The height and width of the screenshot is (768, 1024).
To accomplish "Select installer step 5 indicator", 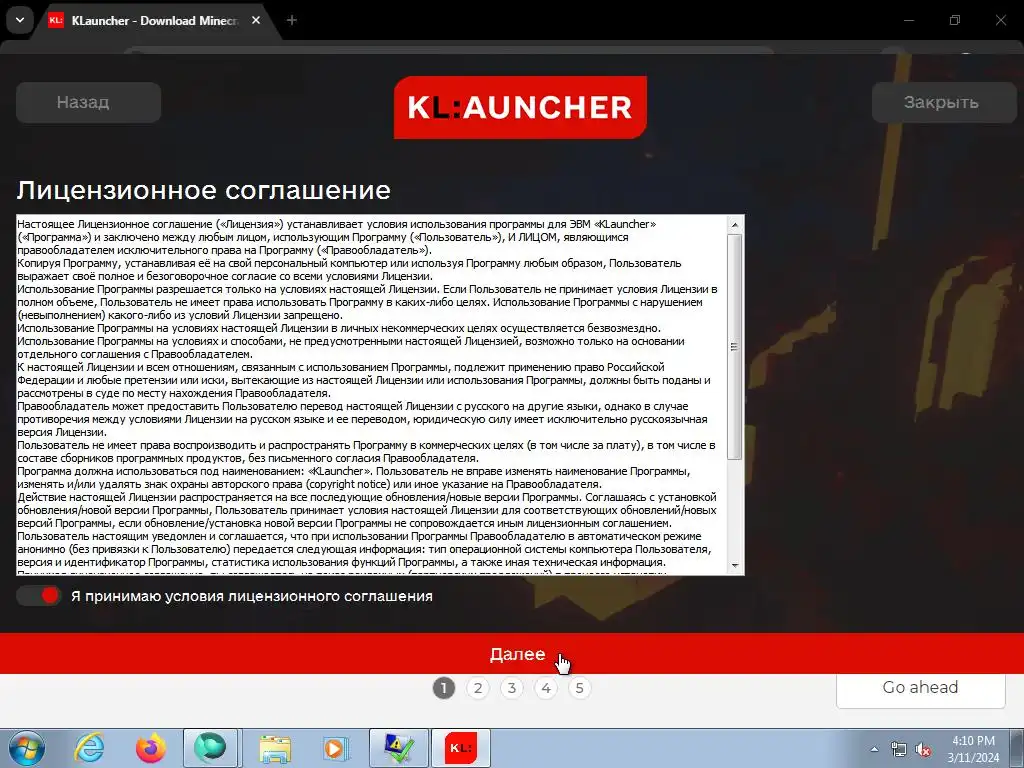I will click(x=579, y=688).
